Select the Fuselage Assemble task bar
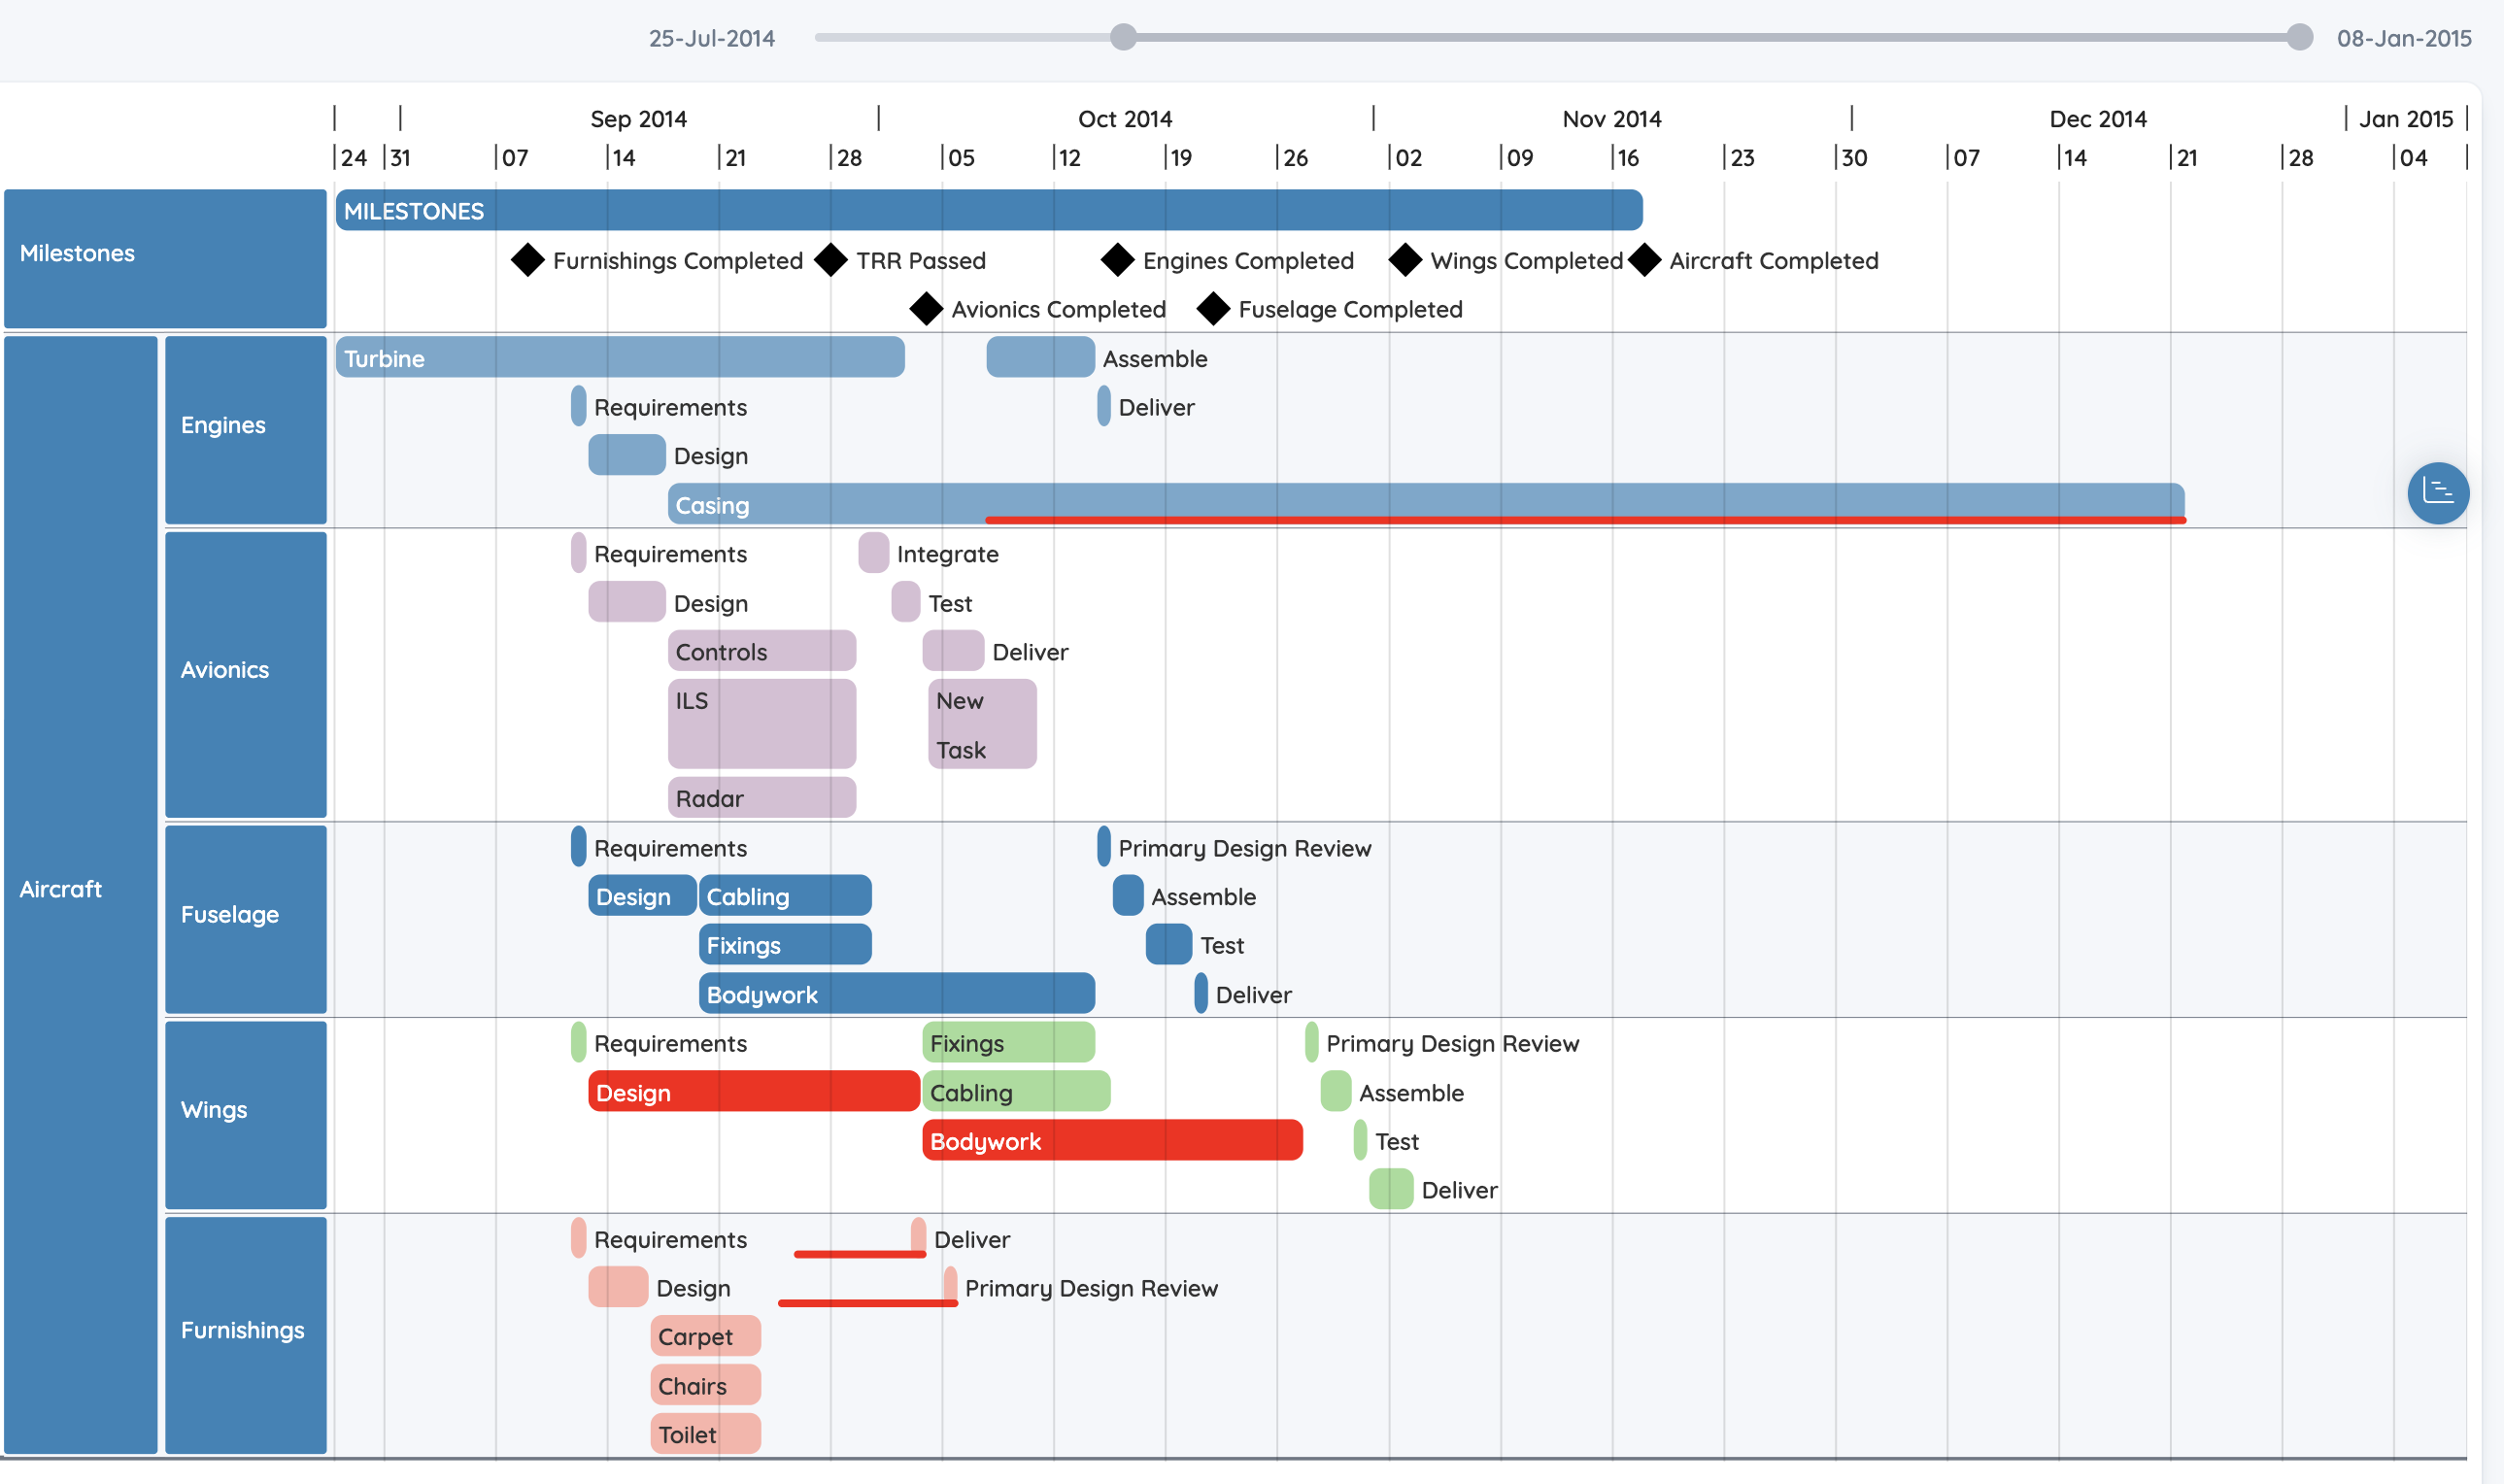Viewport: 2504px width, 1484px height. tap(1128, 895)
